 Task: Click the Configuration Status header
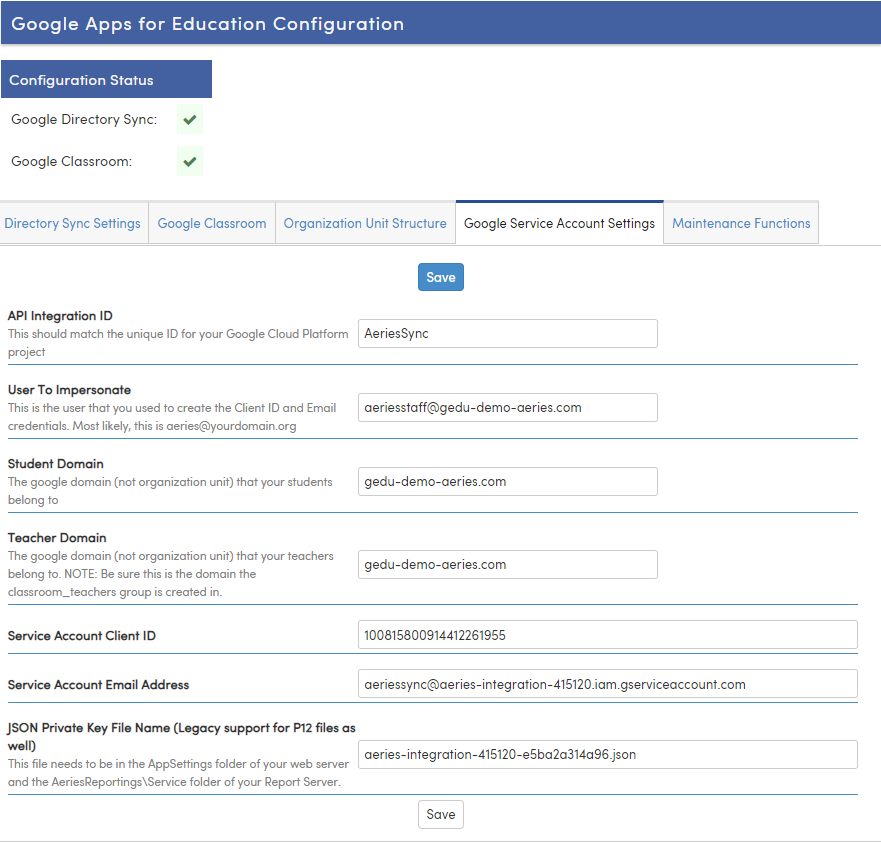[106, 79]
